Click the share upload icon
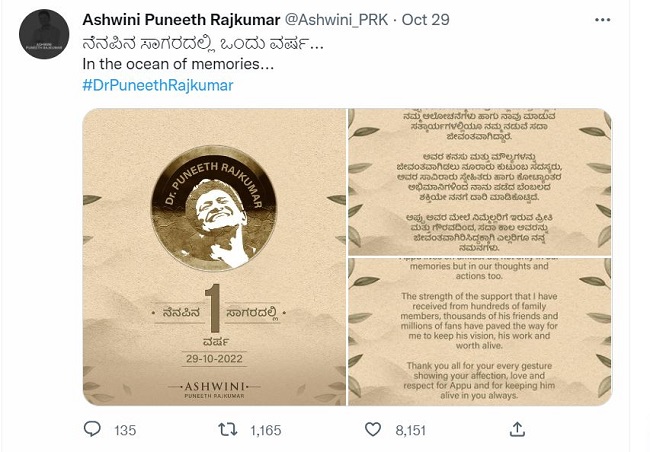Viewport: 650px width, 452px height. coord(517,429)
